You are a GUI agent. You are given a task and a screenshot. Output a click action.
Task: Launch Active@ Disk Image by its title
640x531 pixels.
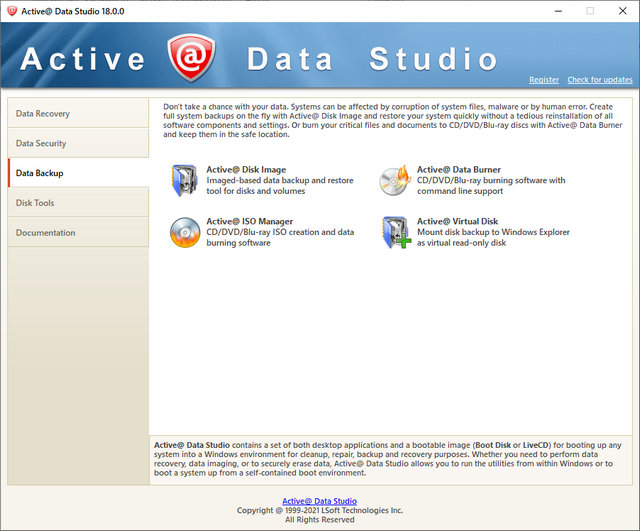pyautogui.click(x=246, y=170)
